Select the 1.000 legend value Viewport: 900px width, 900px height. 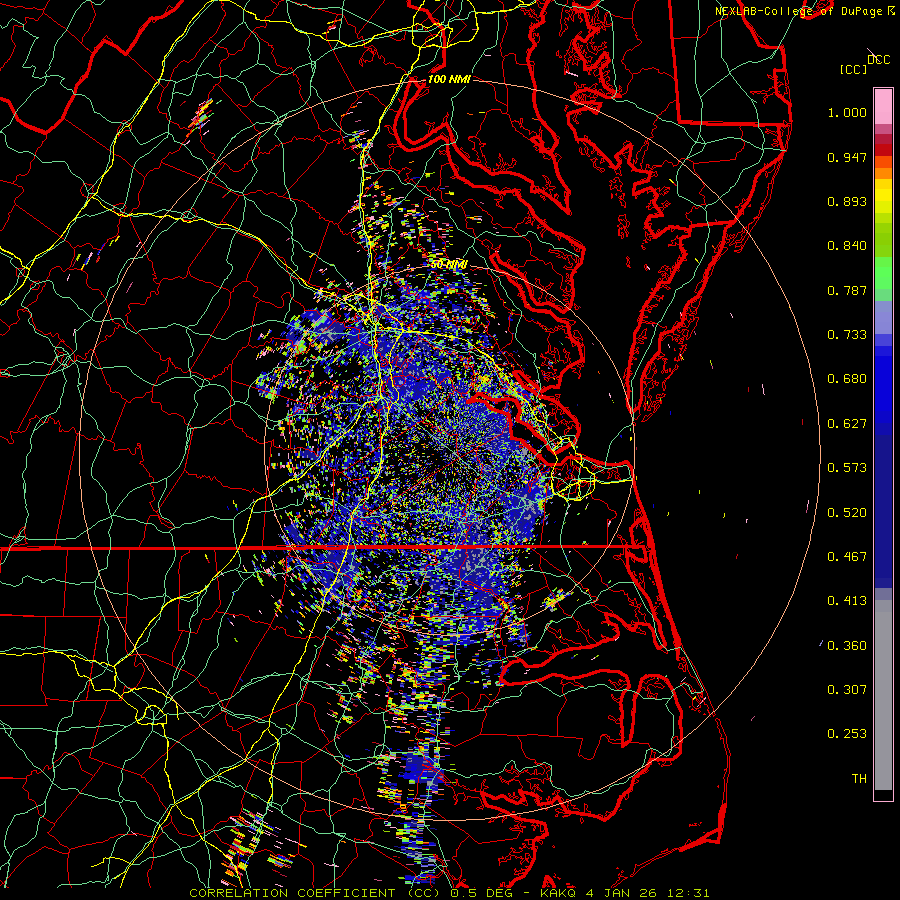(x=847, y=112)
